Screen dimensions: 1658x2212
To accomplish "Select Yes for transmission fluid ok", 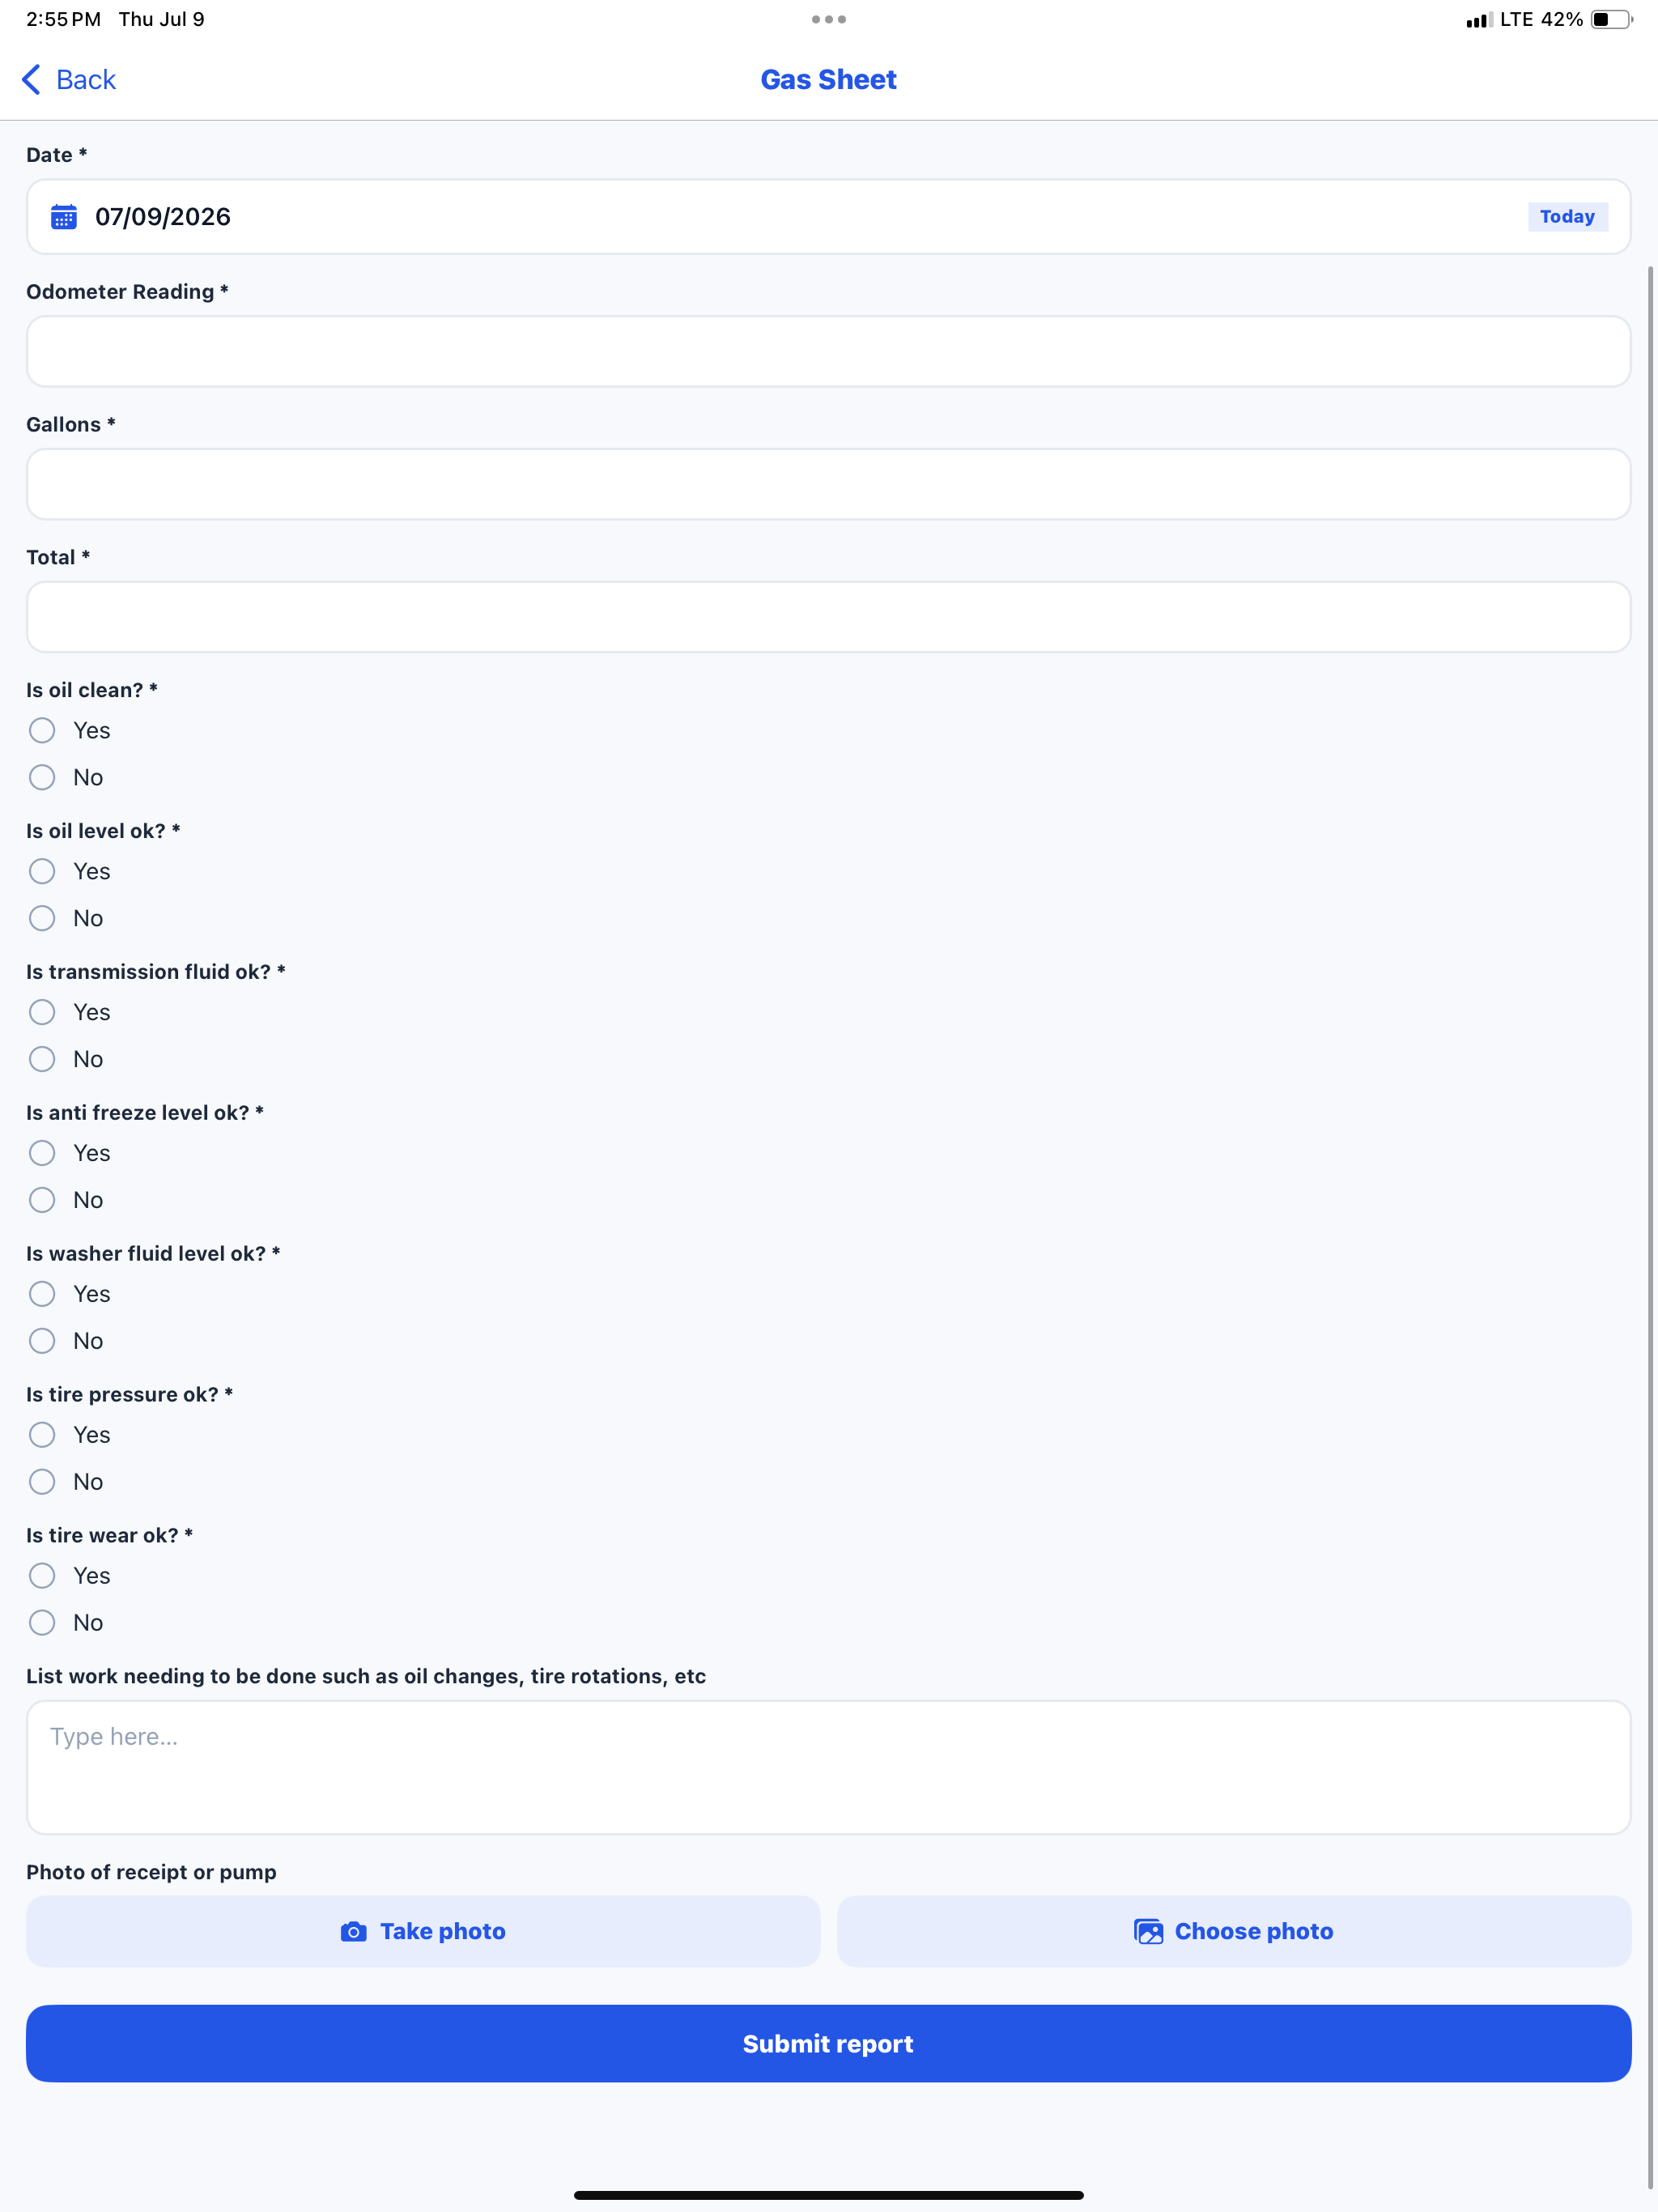I will pyautogui.click(x=42, y=1013).
